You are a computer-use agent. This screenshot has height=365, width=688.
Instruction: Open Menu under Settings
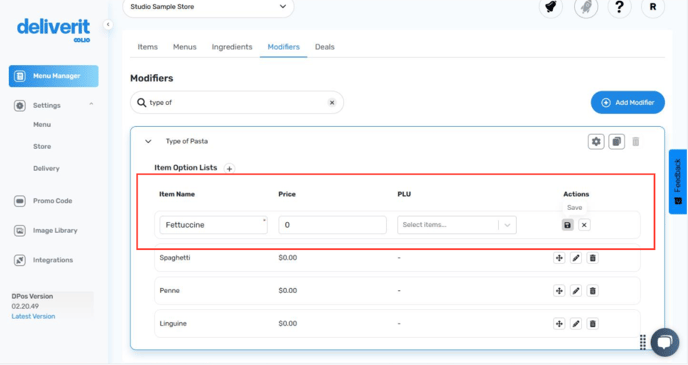(x=42, y=125)
